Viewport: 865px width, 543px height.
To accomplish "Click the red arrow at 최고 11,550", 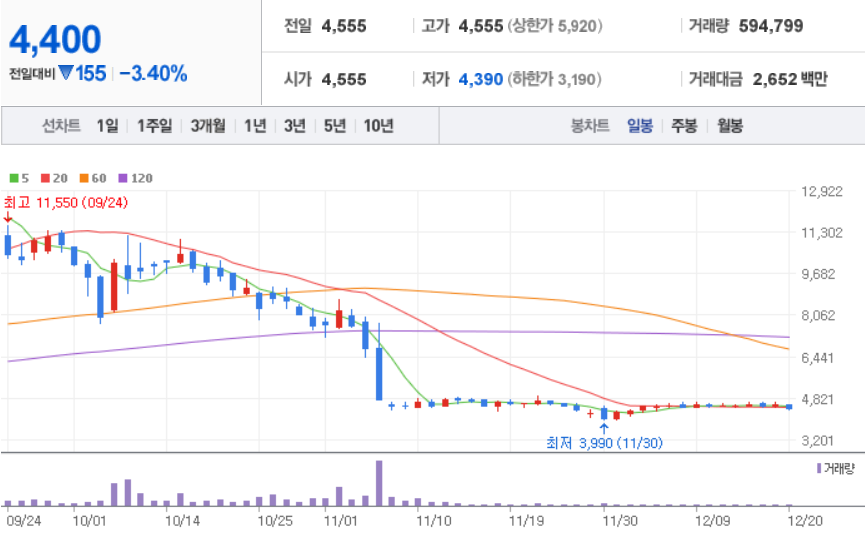I will click(8, 217).
